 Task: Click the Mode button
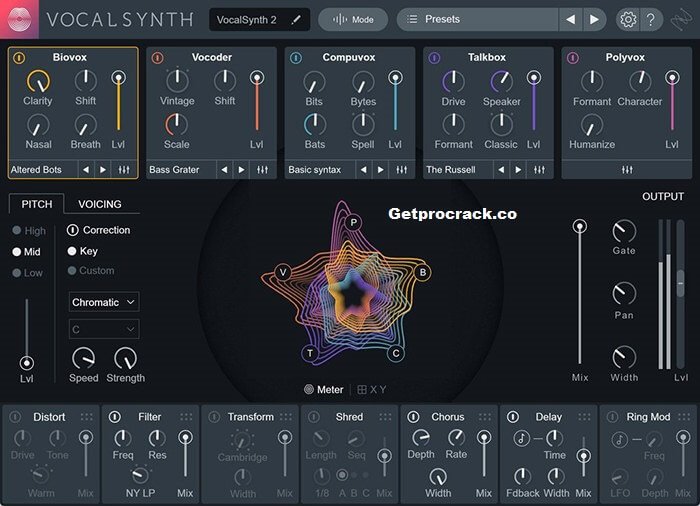(x=352, y=19)
